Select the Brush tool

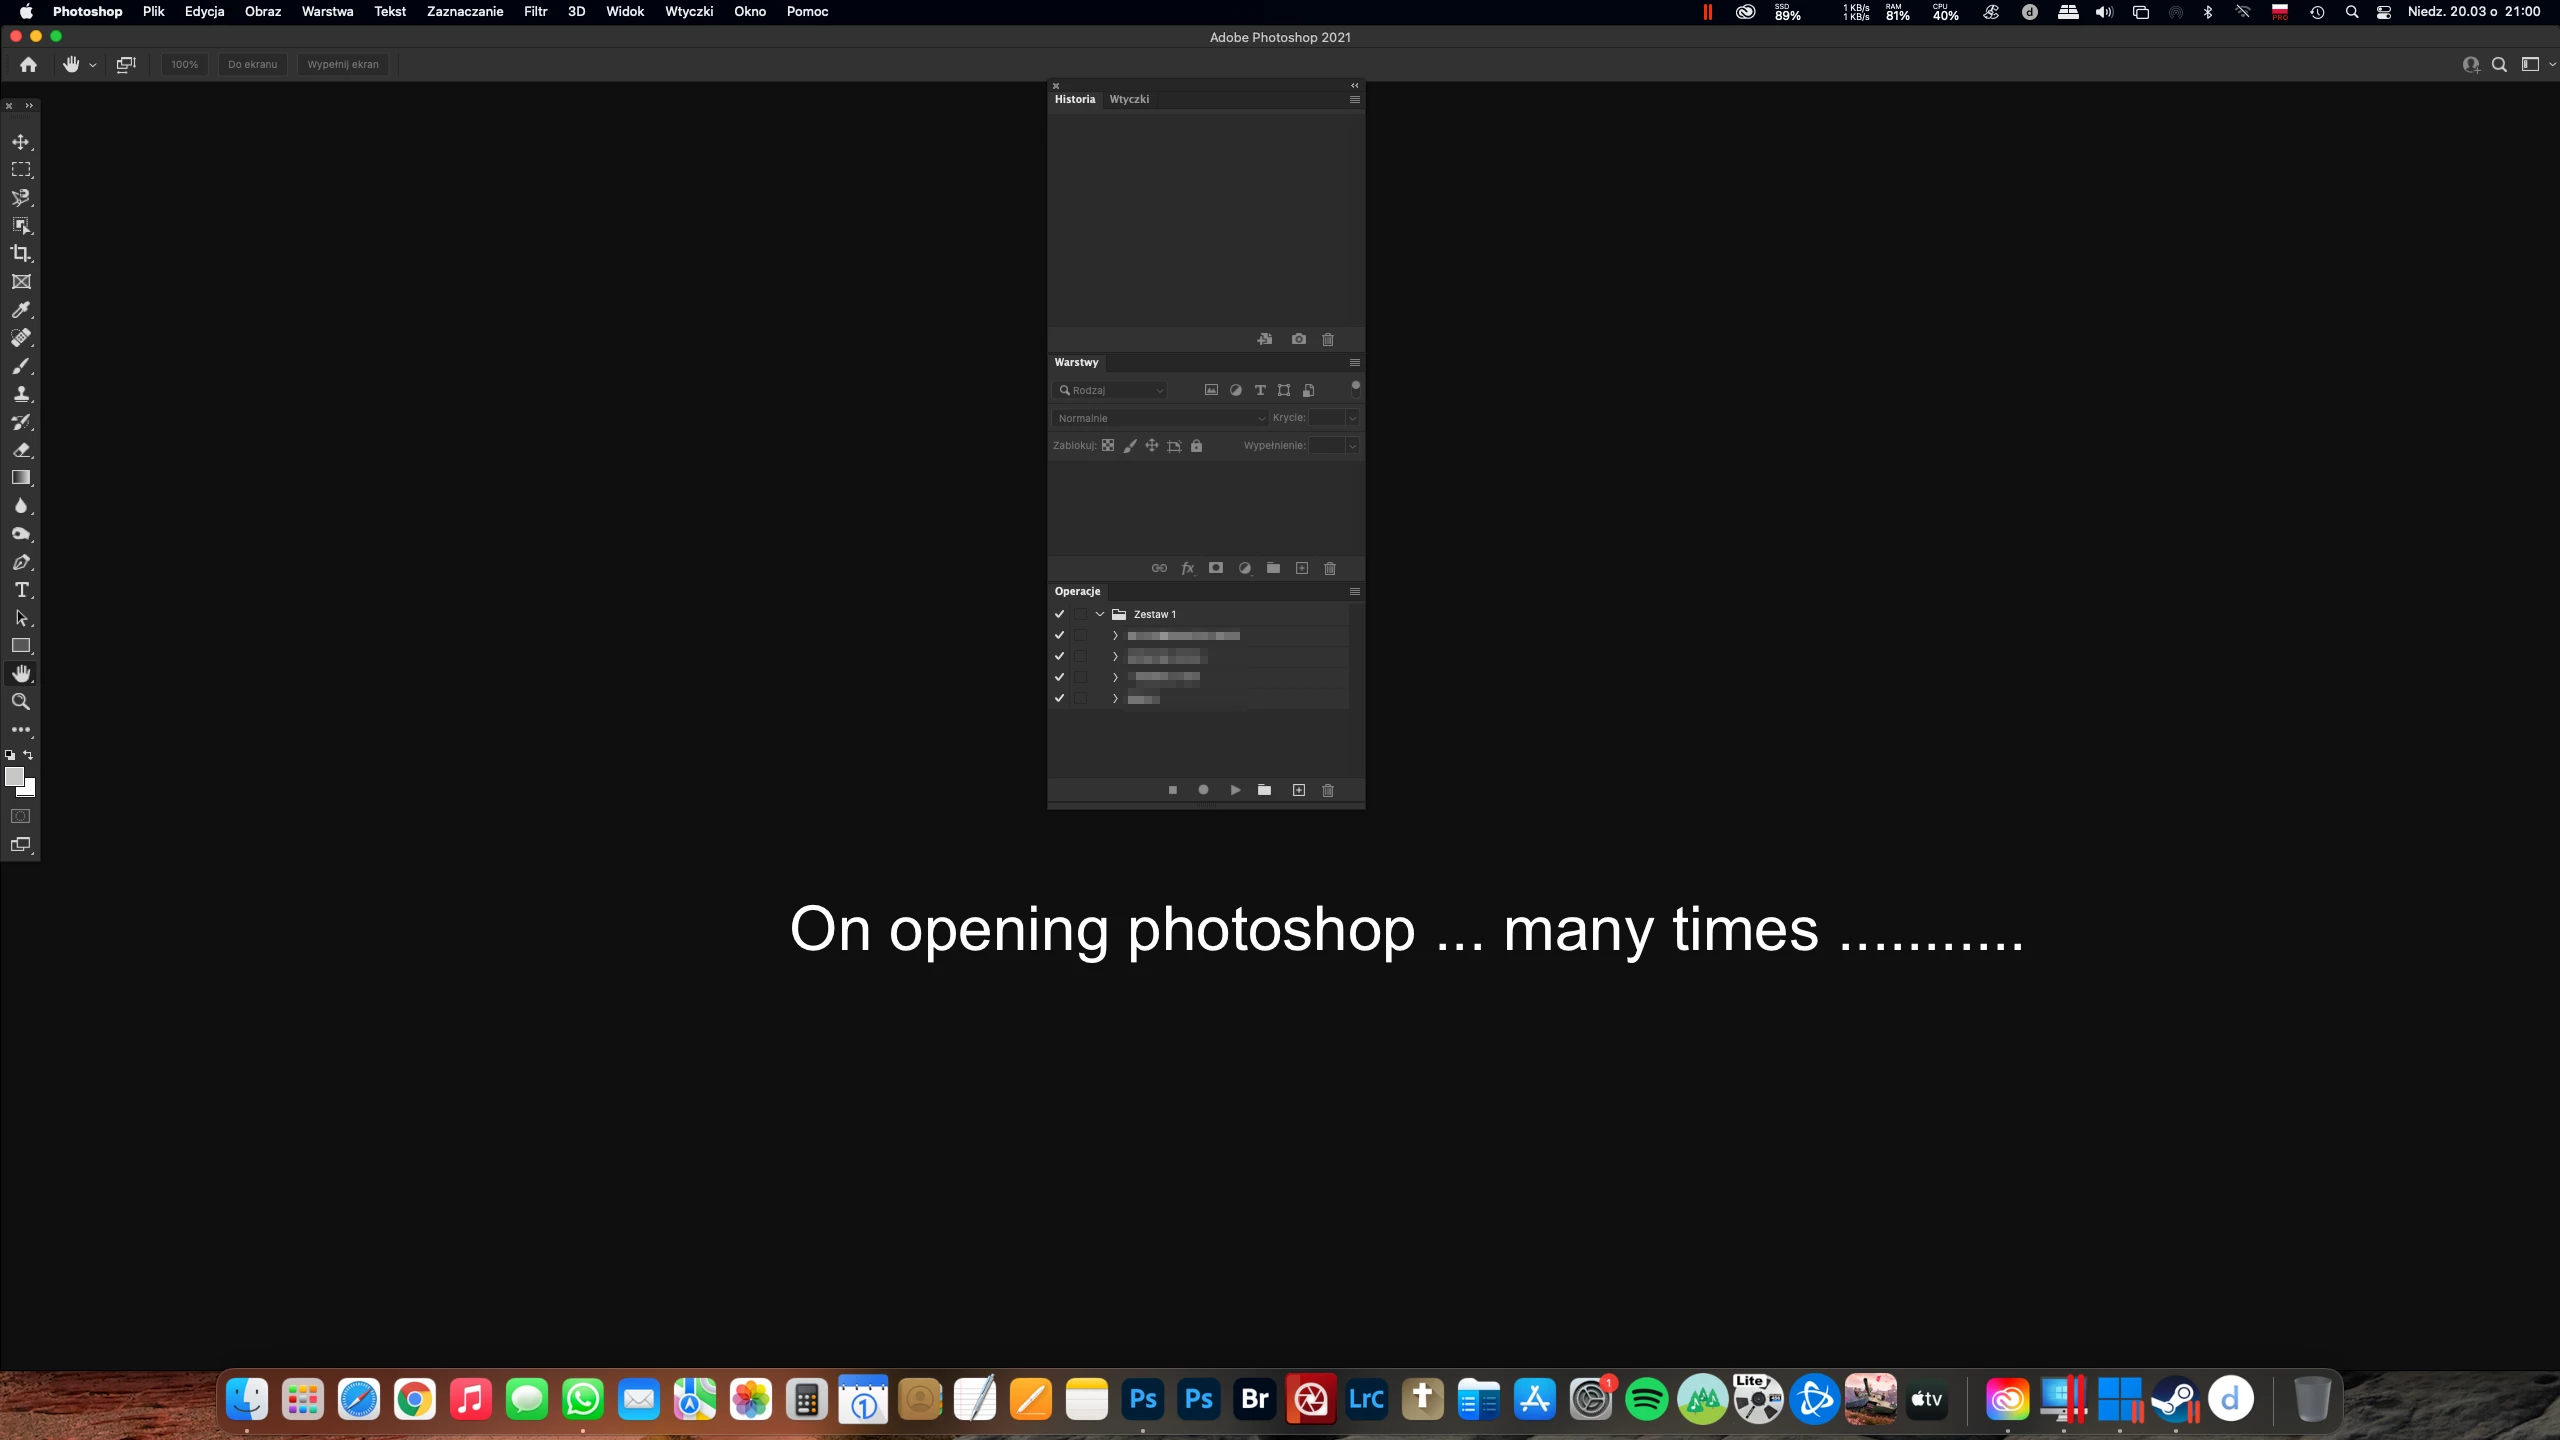click(x=21, y=366)
